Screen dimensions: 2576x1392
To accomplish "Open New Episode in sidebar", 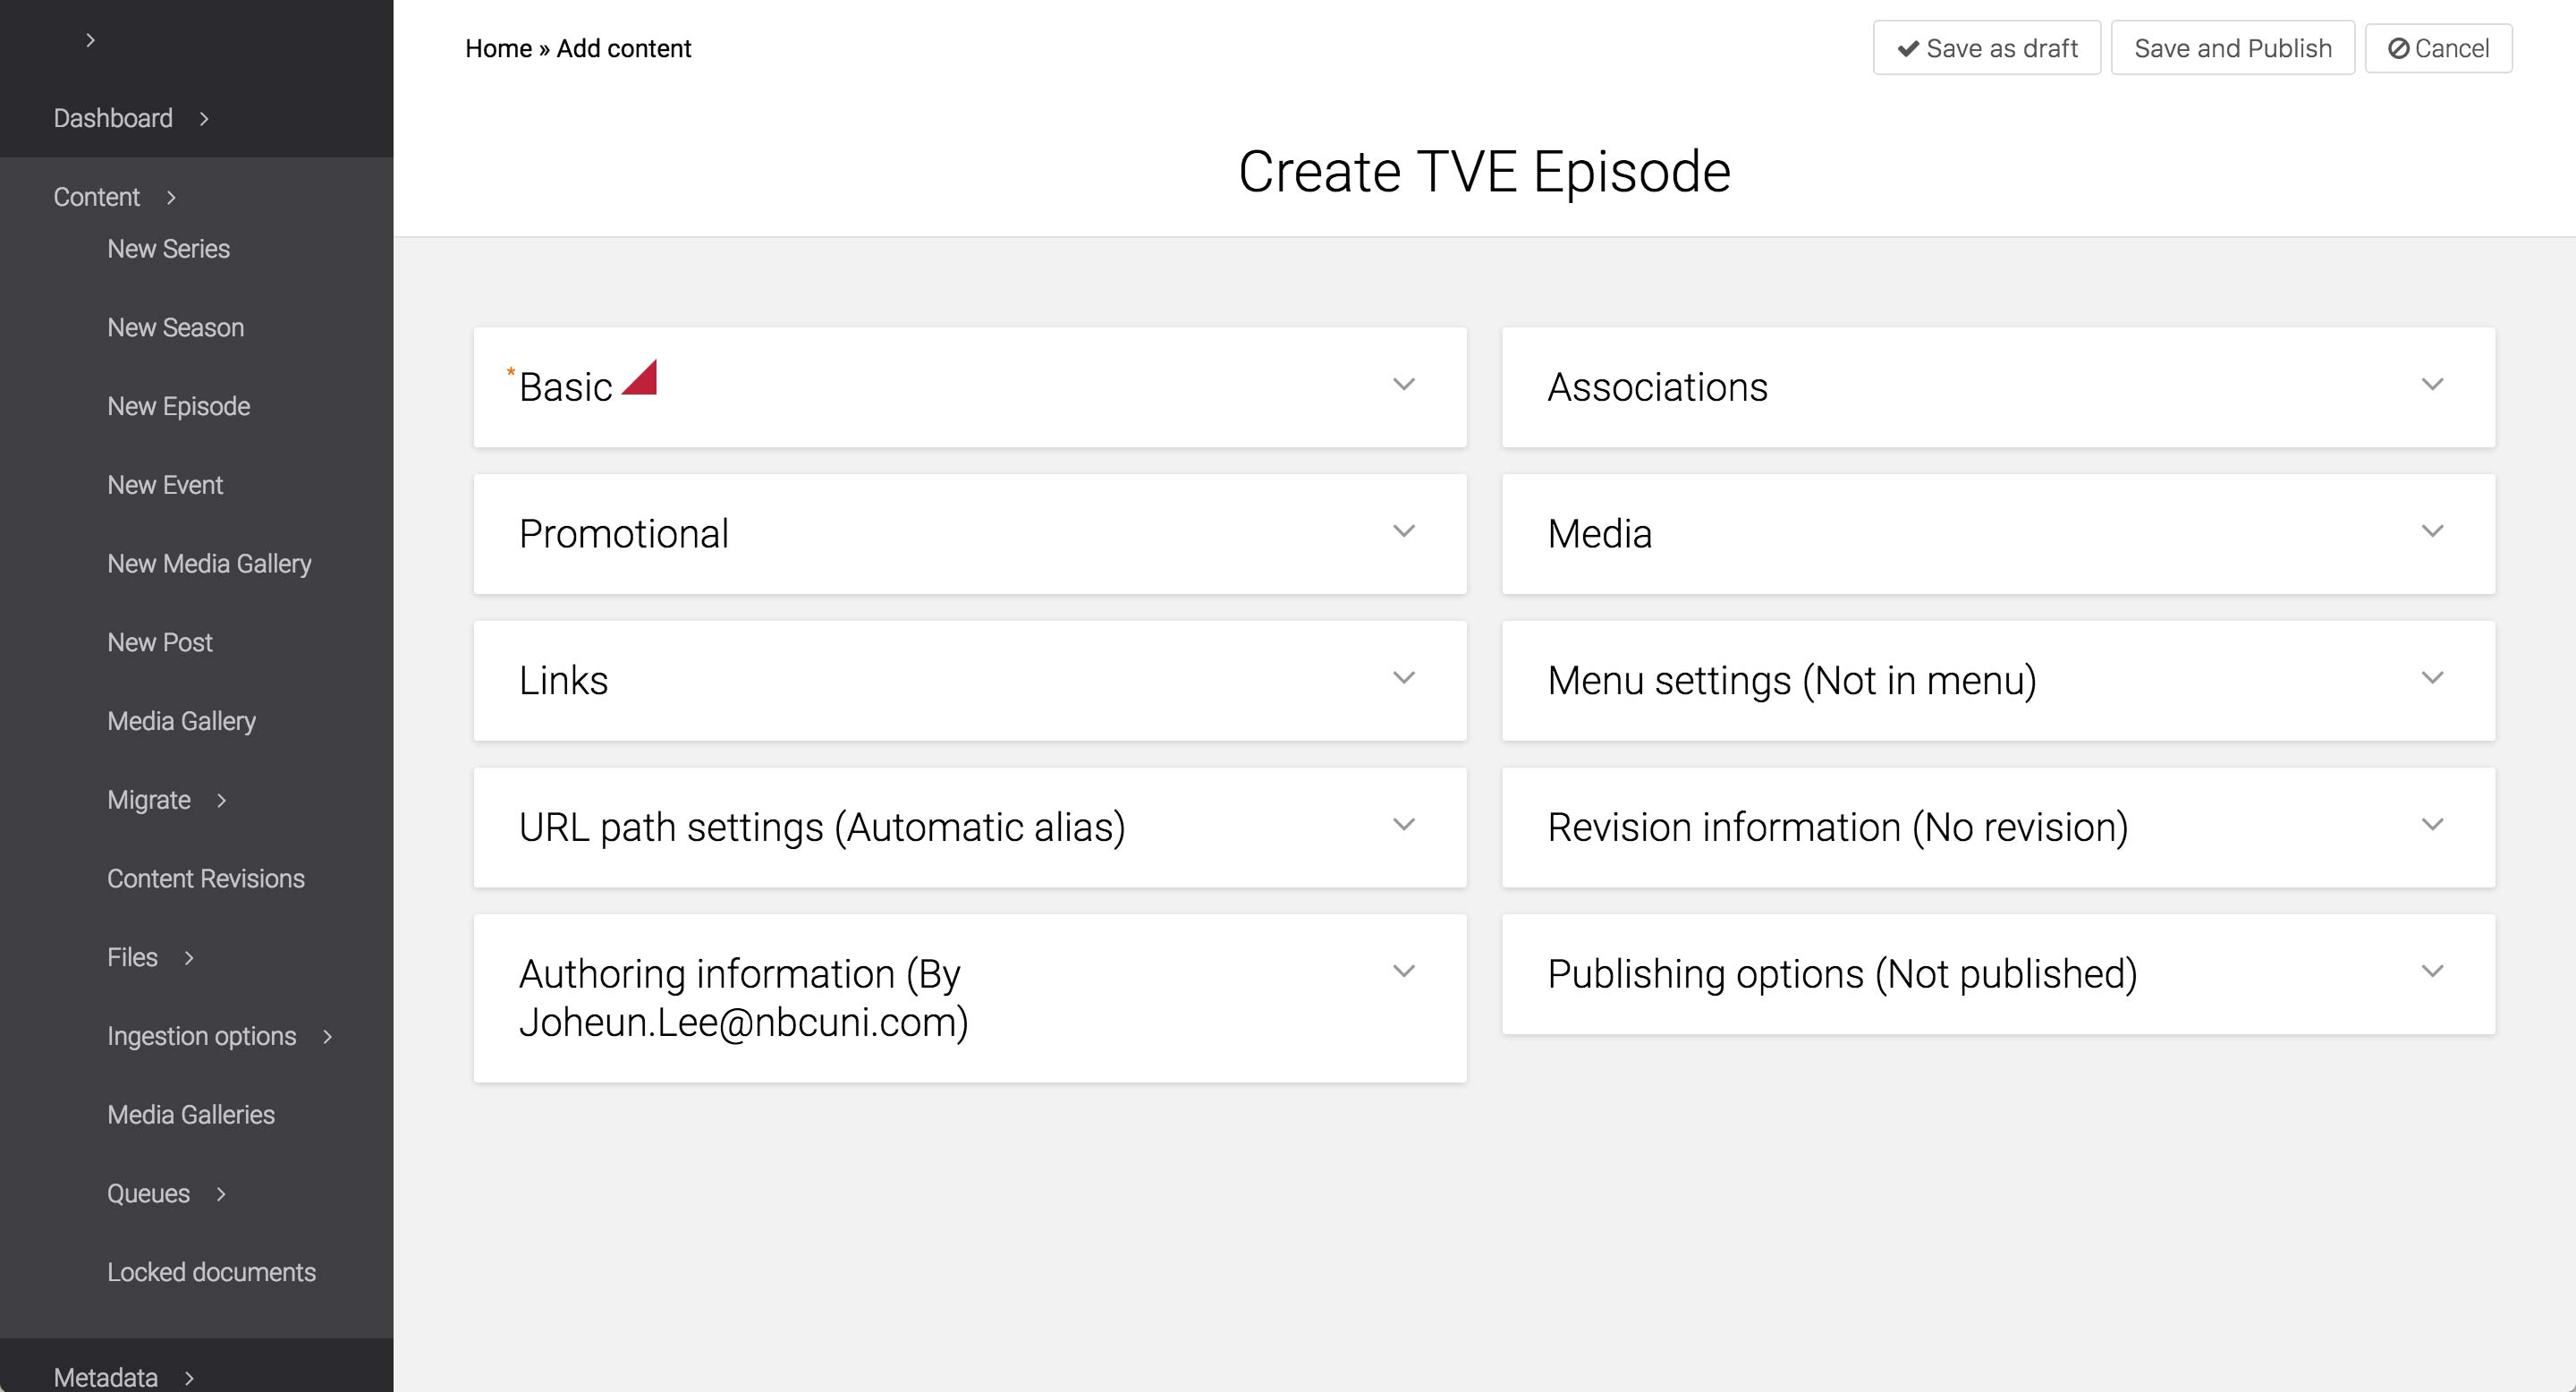I will (x=179, y=407).
